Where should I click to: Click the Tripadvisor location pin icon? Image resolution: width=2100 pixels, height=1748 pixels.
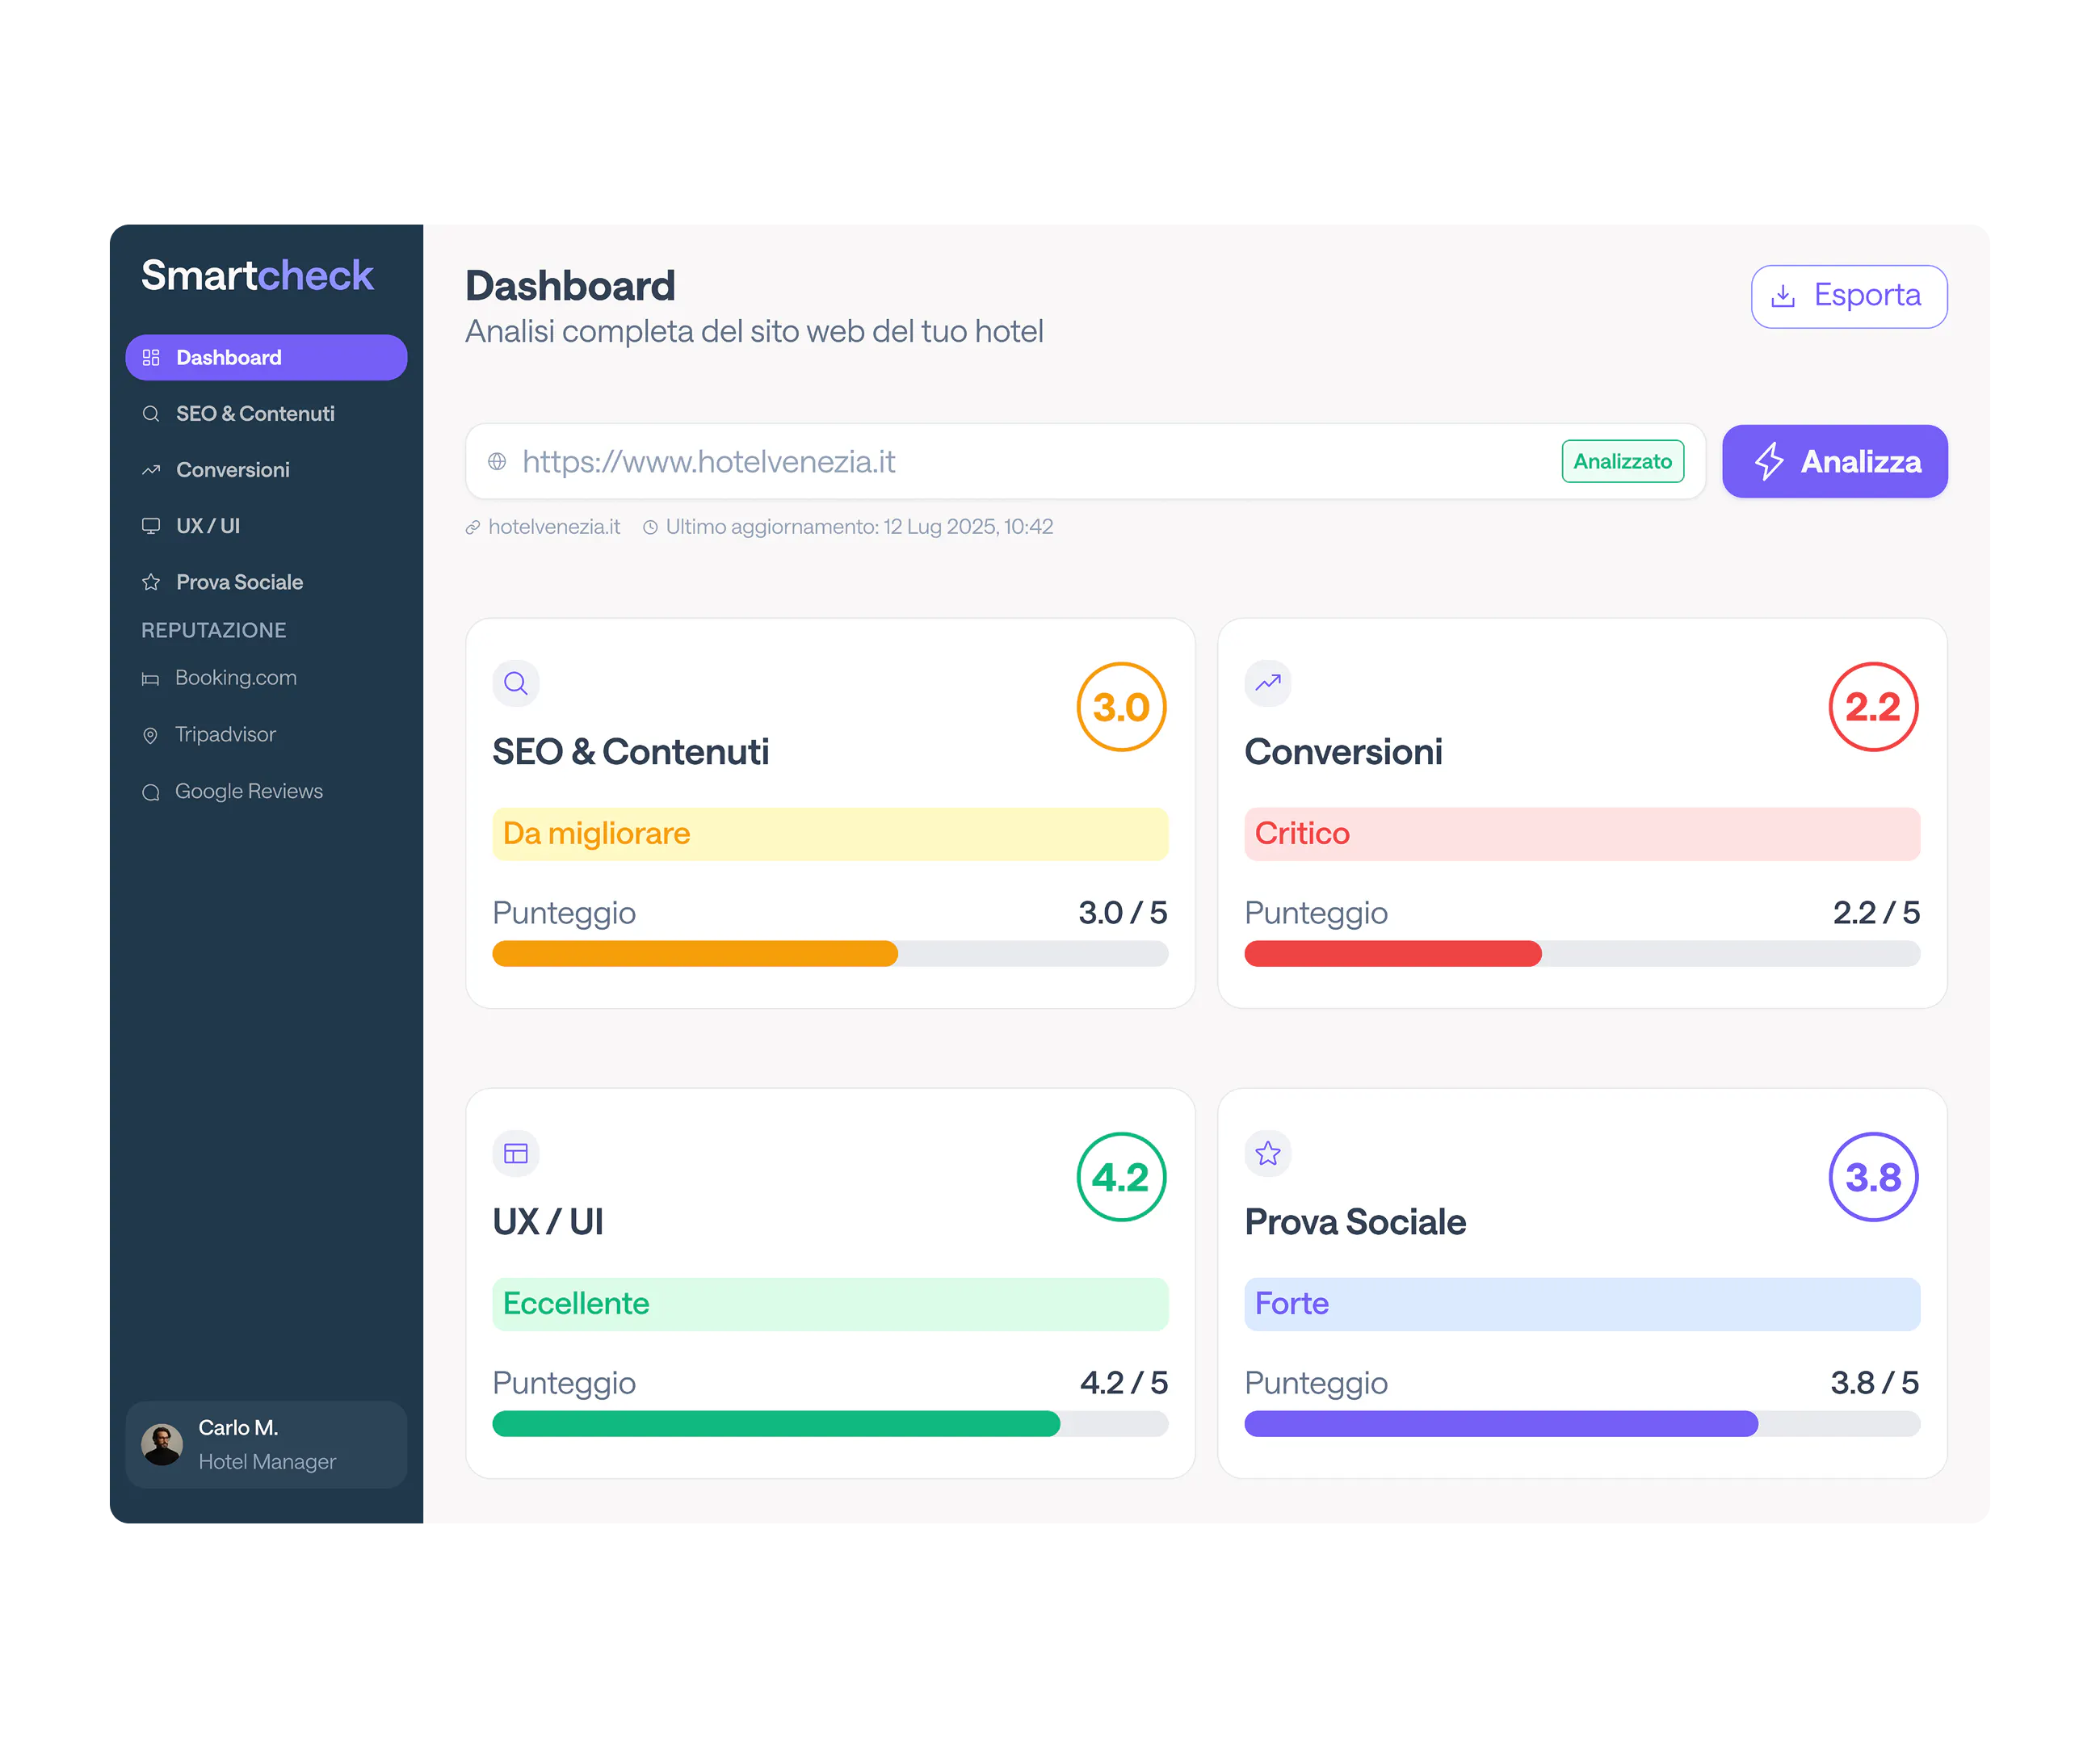click(150, 735)
